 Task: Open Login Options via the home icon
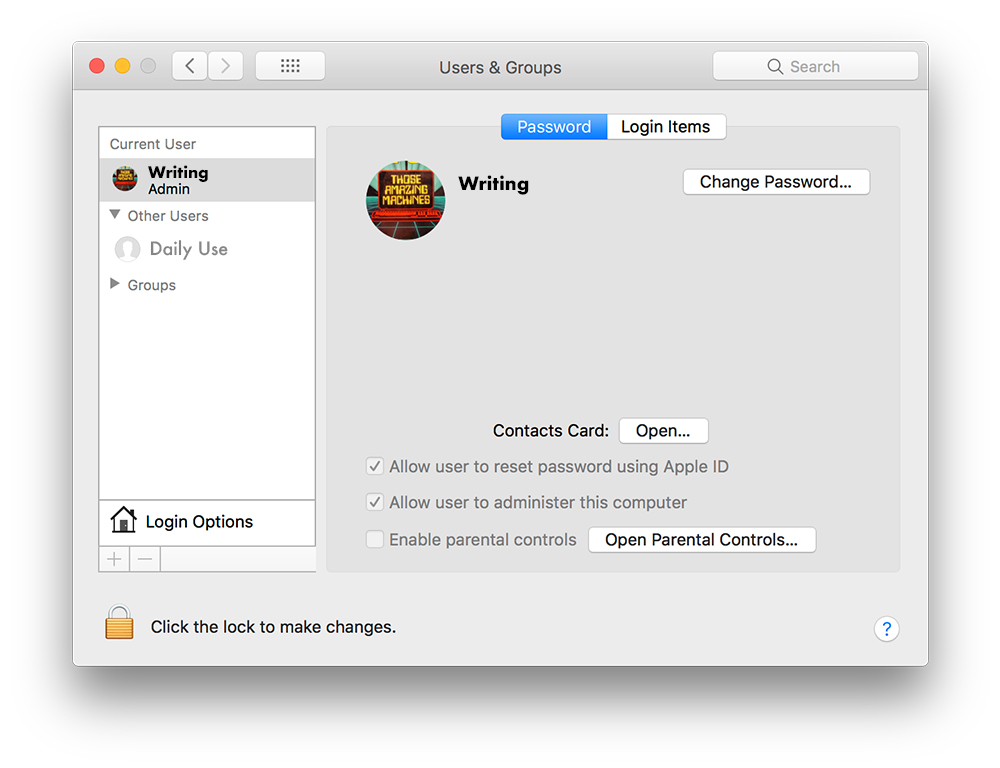(x=123, y=520)
